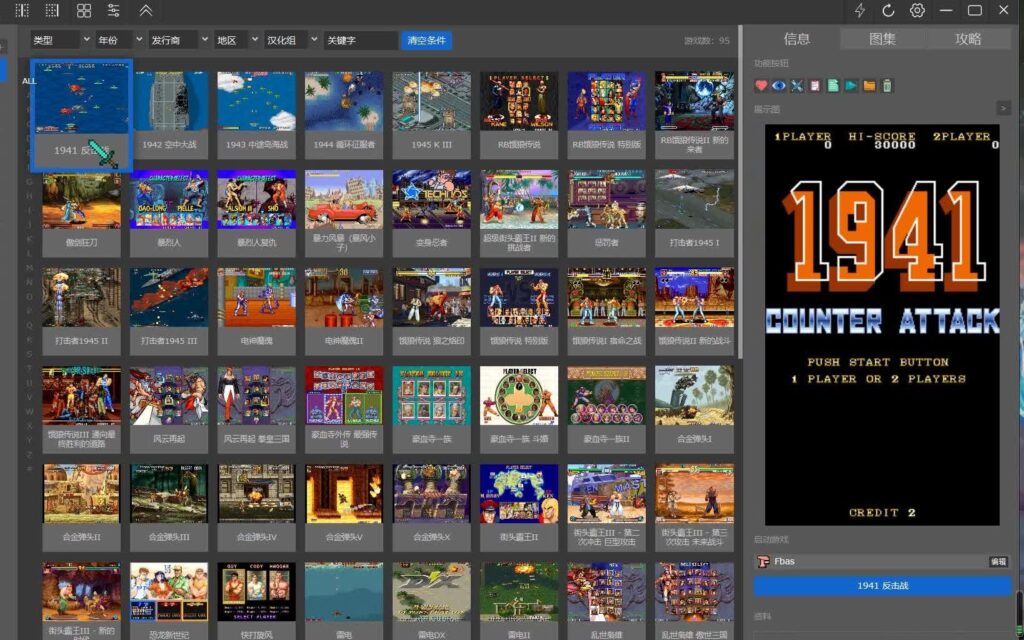Select the 1942 空中大战 game tile

169,115
